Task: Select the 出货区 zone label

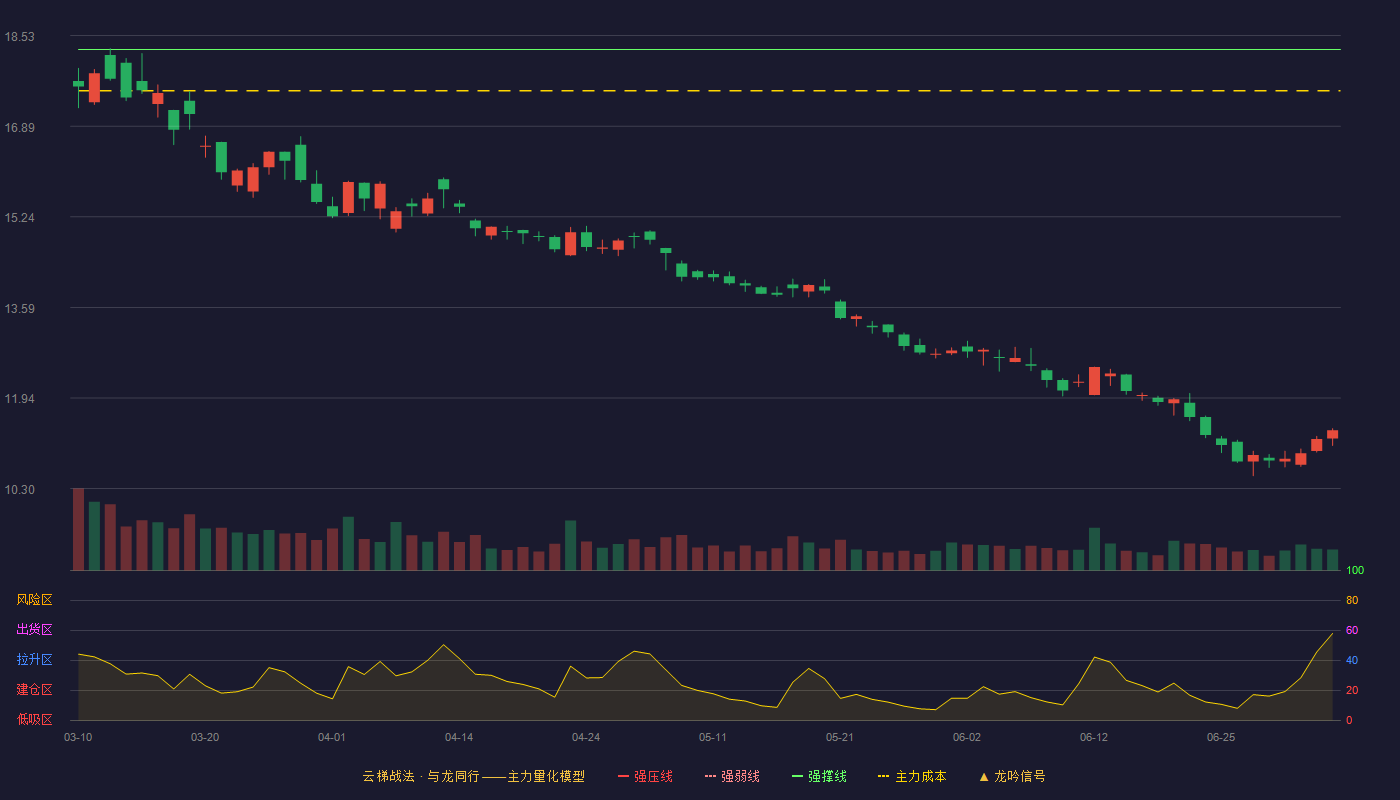Action: click(34, 630)
